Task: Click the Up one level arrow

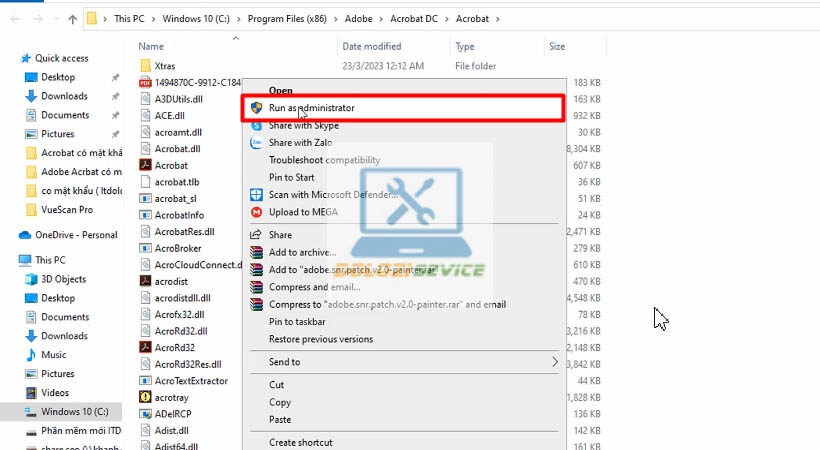Action: coord(72,19)
